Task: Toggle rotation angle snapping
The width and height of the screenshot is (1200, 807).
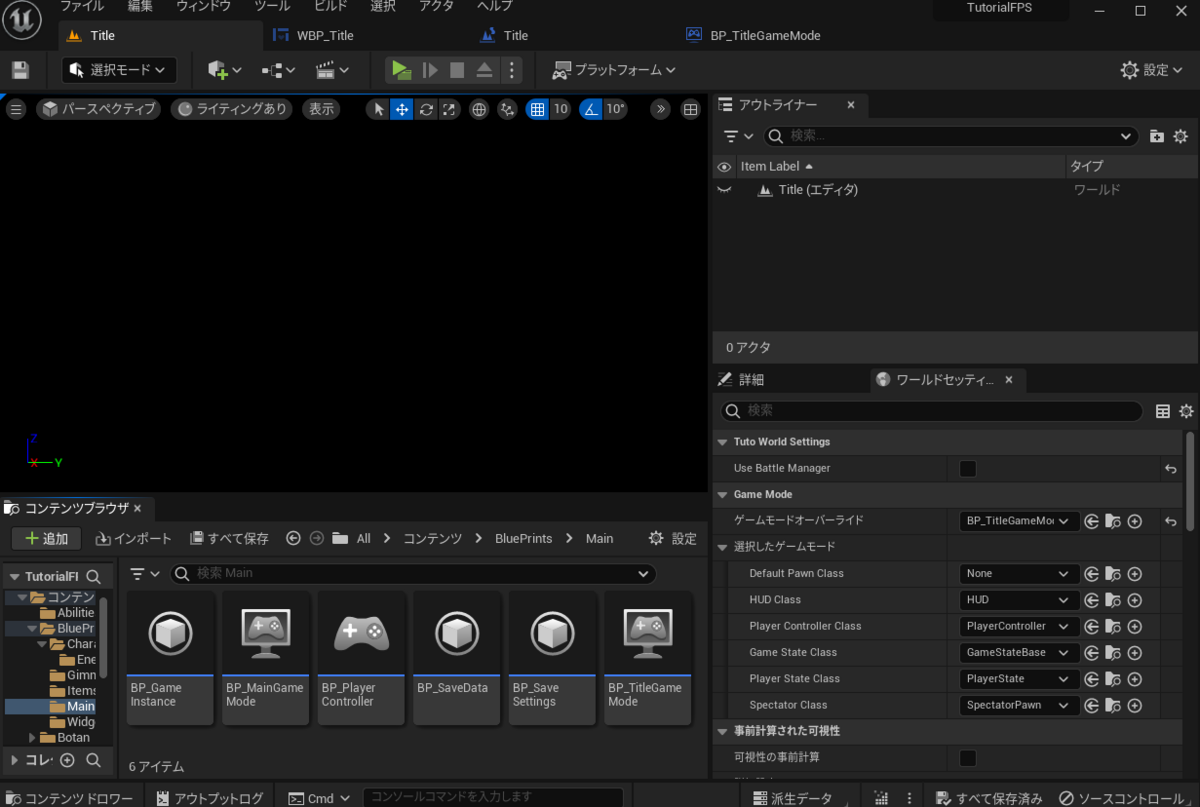Action: pos(590,109)
